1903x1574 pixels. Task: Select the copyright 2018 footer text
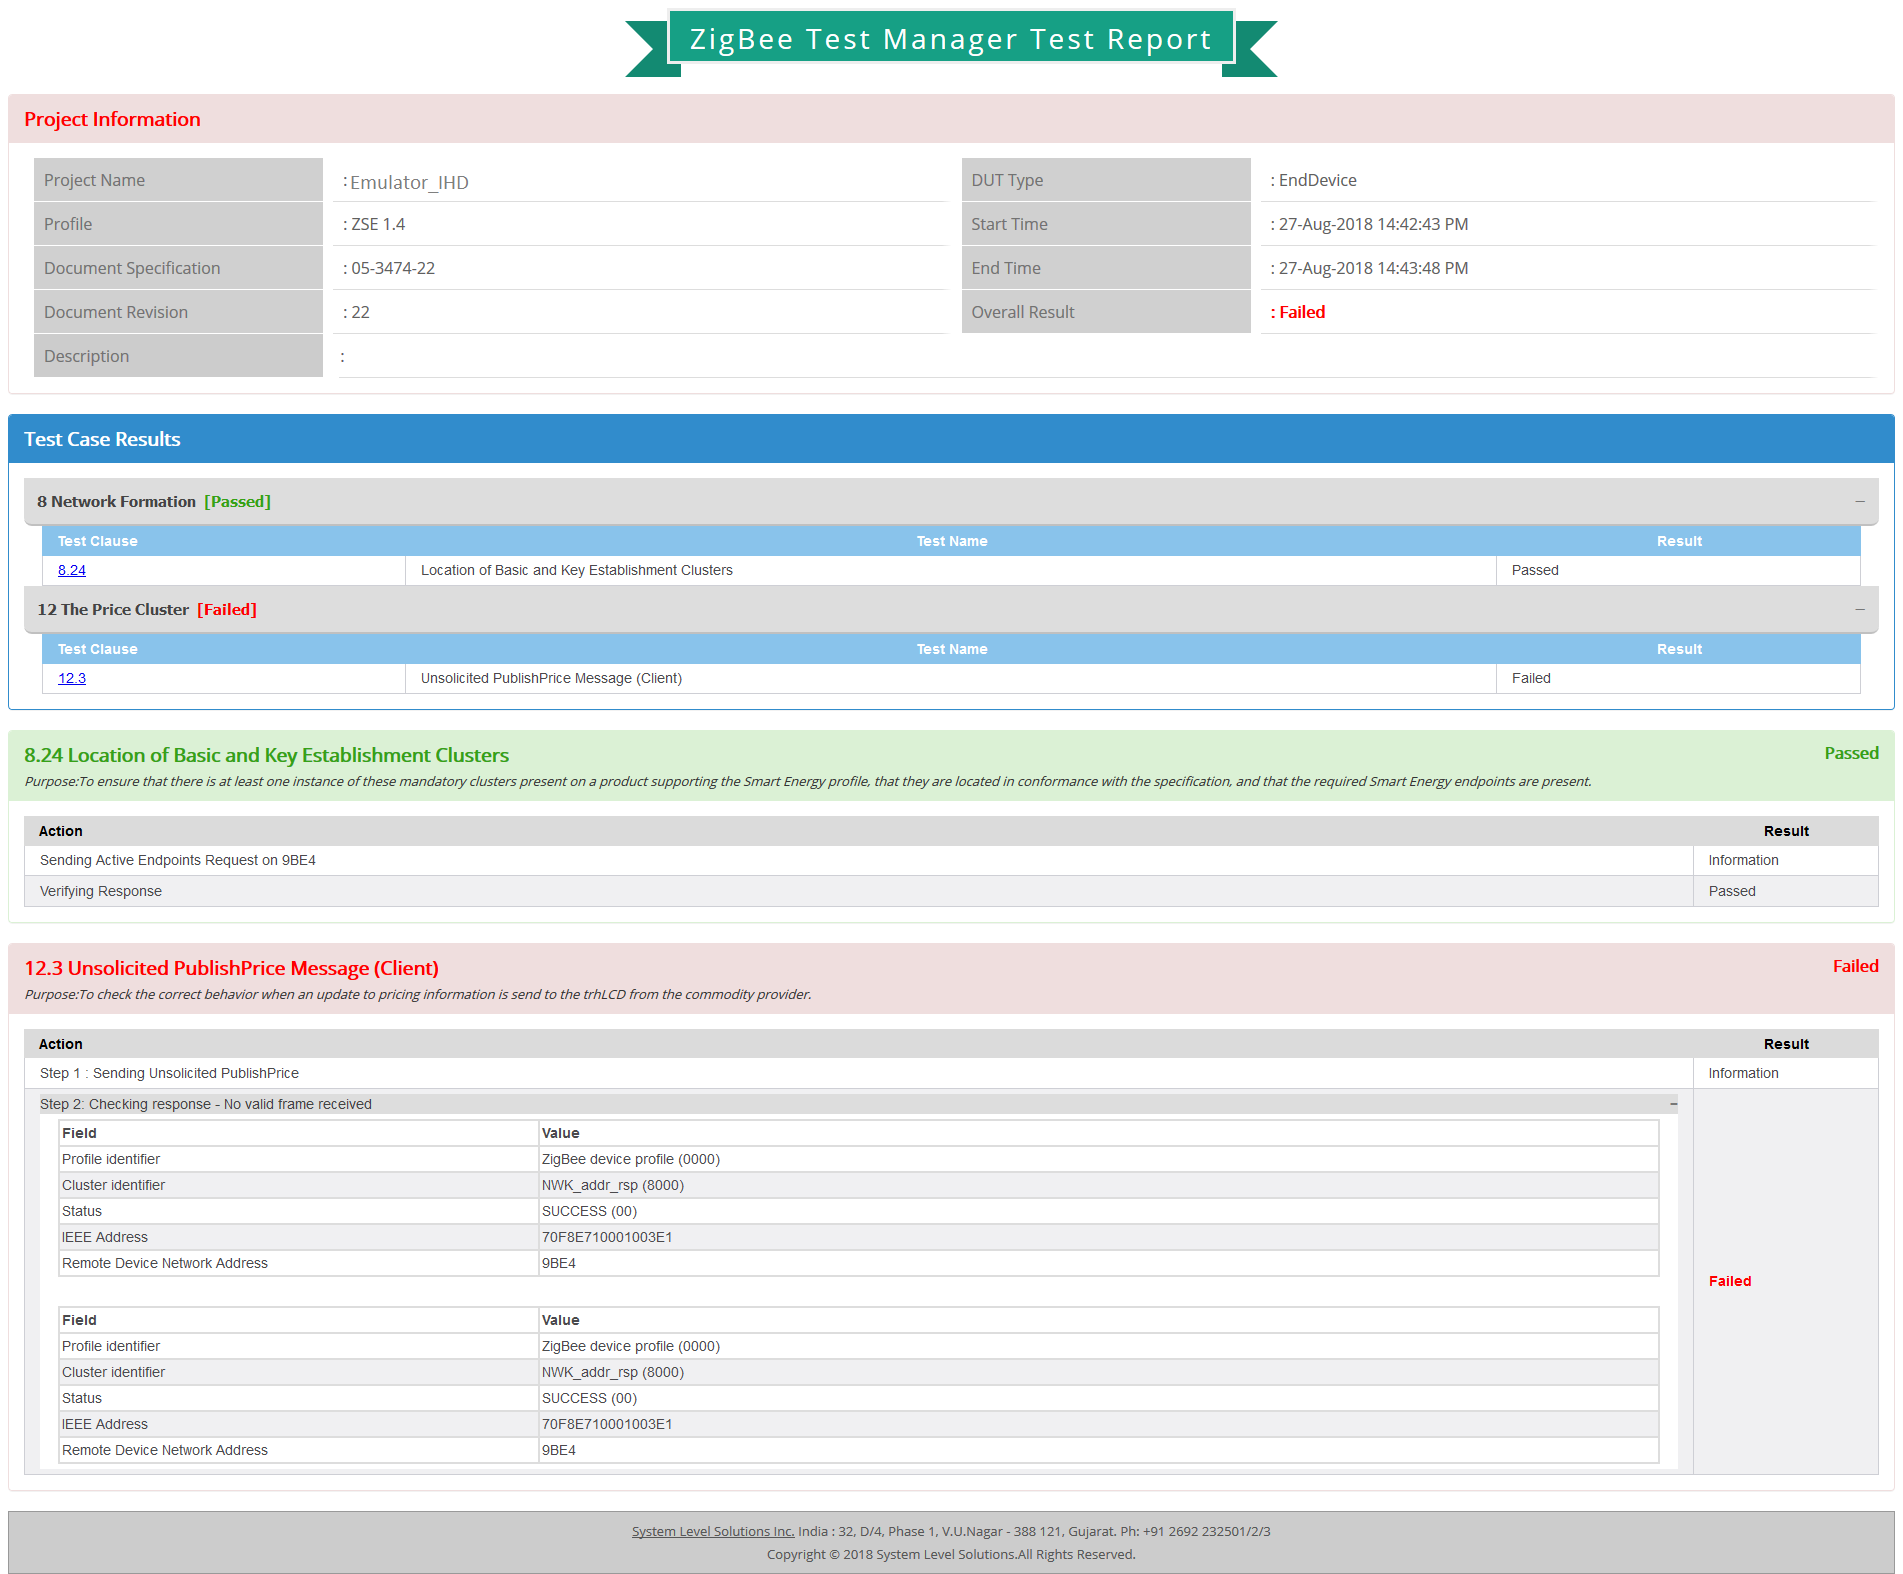(x=951, y=1554)
